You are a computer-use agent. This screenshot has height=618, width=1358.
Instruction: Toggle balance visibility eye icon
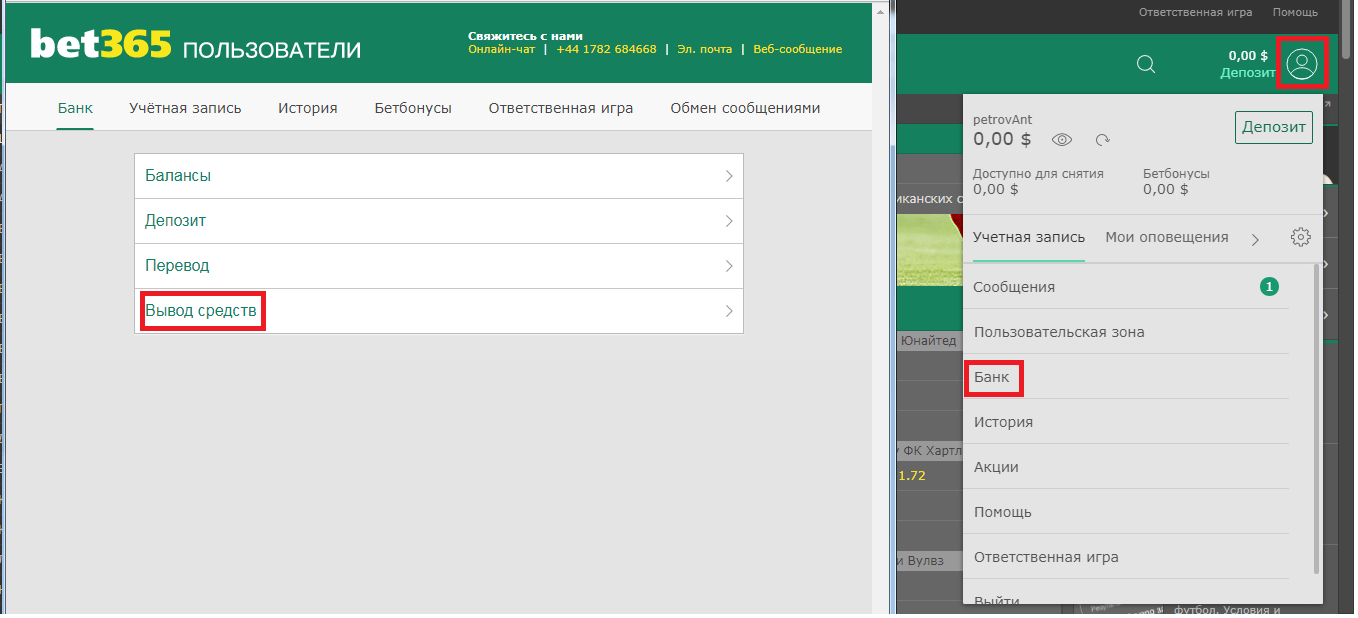pos(1061,140)
